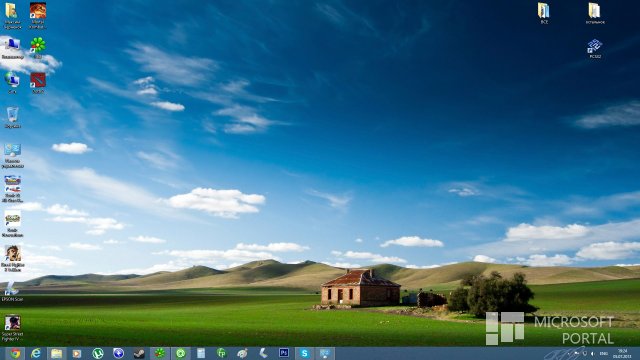The image size is (640, 360).
Task: Open Steam from the taskbar
Action: (x=139, y=353)
